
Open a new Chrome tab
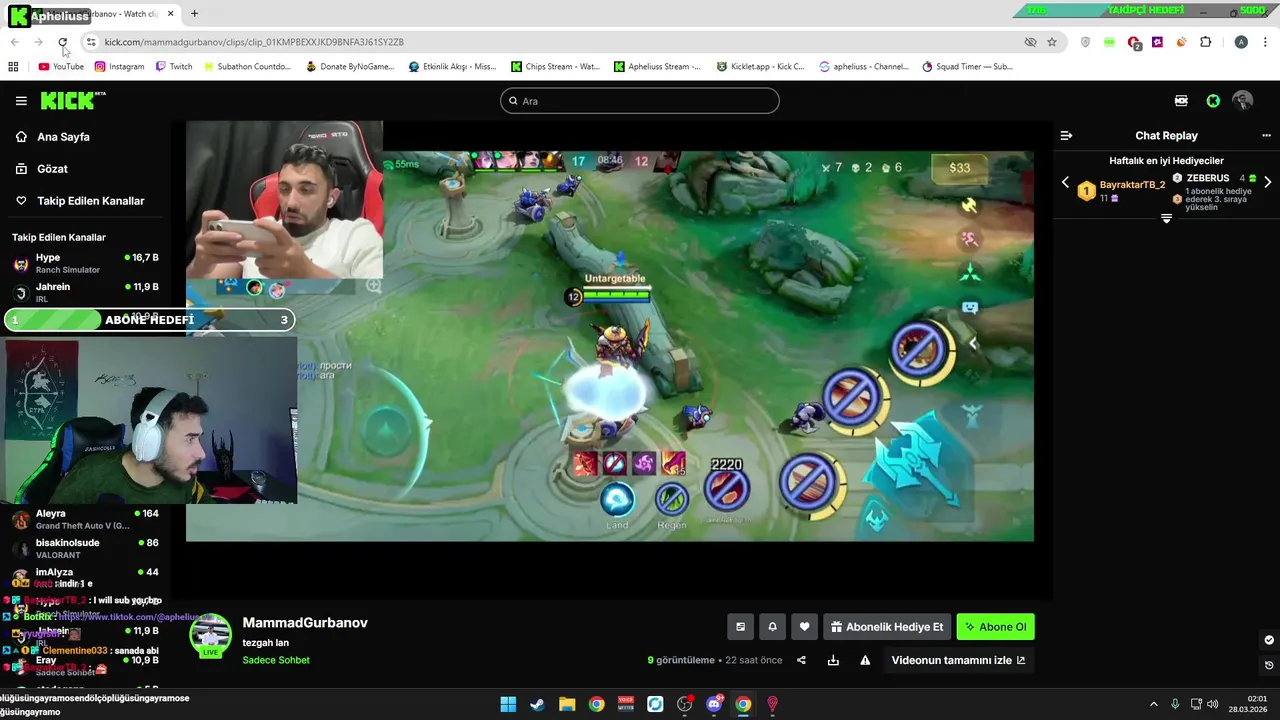click(194, 14)
